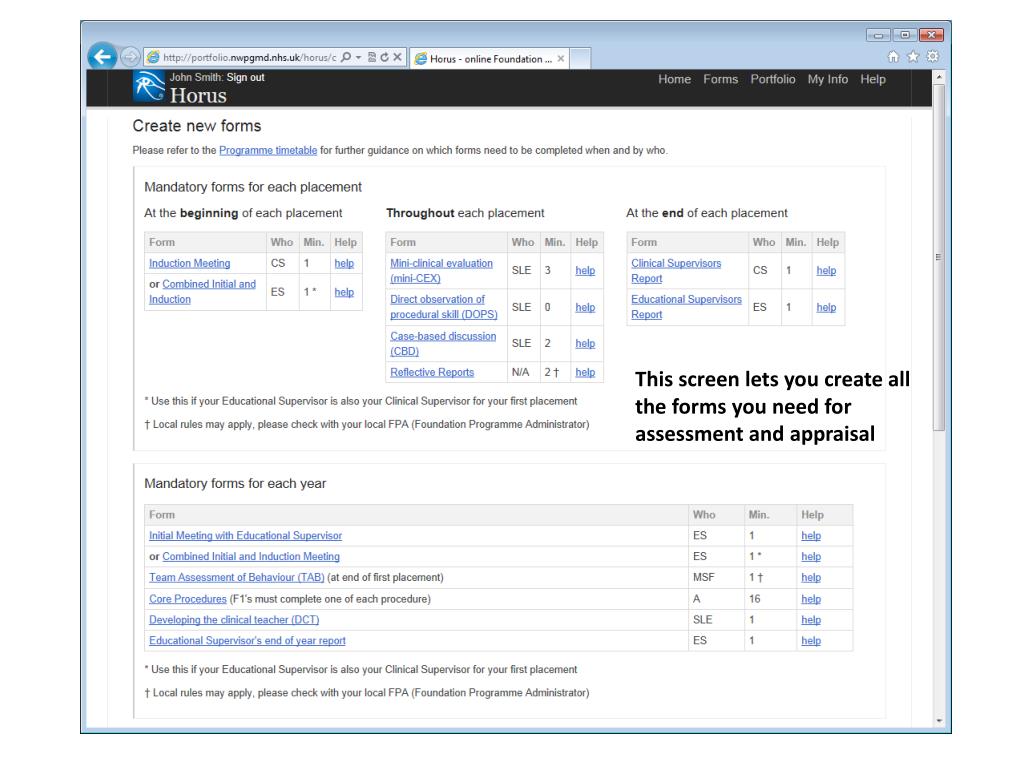This screenshot has height=768, width=1024.
Task: Open the address bar dropdown arrow
Action: [x=359, y=57]
